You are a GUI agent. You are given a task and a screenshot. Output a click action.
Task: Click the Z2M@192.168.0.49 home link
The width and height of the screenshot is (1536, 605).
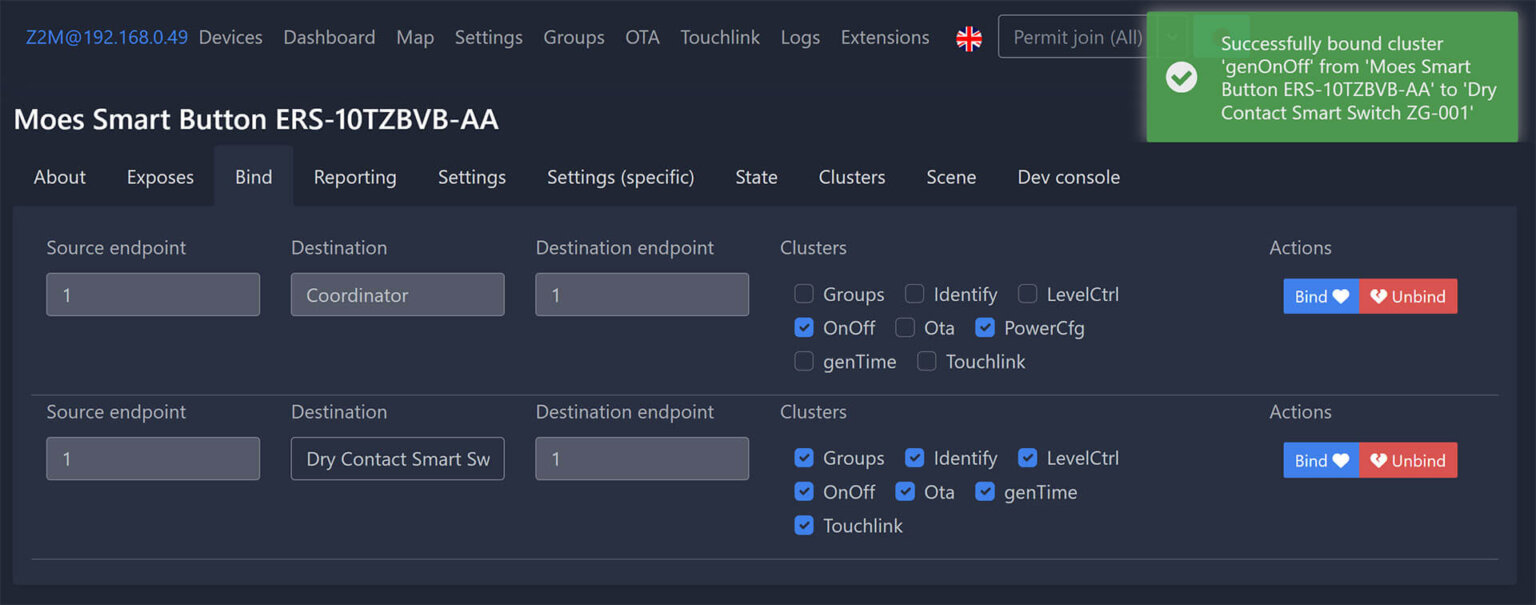click(106, 38)
